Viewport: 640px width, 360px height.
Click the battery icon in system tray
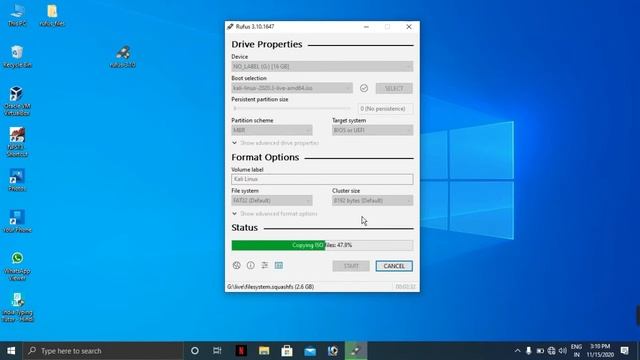[540, 351]
